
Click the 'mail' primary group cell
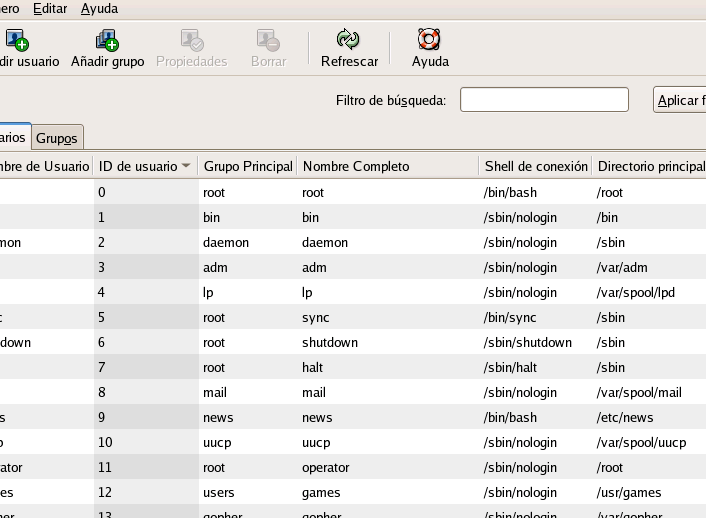point(214,392)
